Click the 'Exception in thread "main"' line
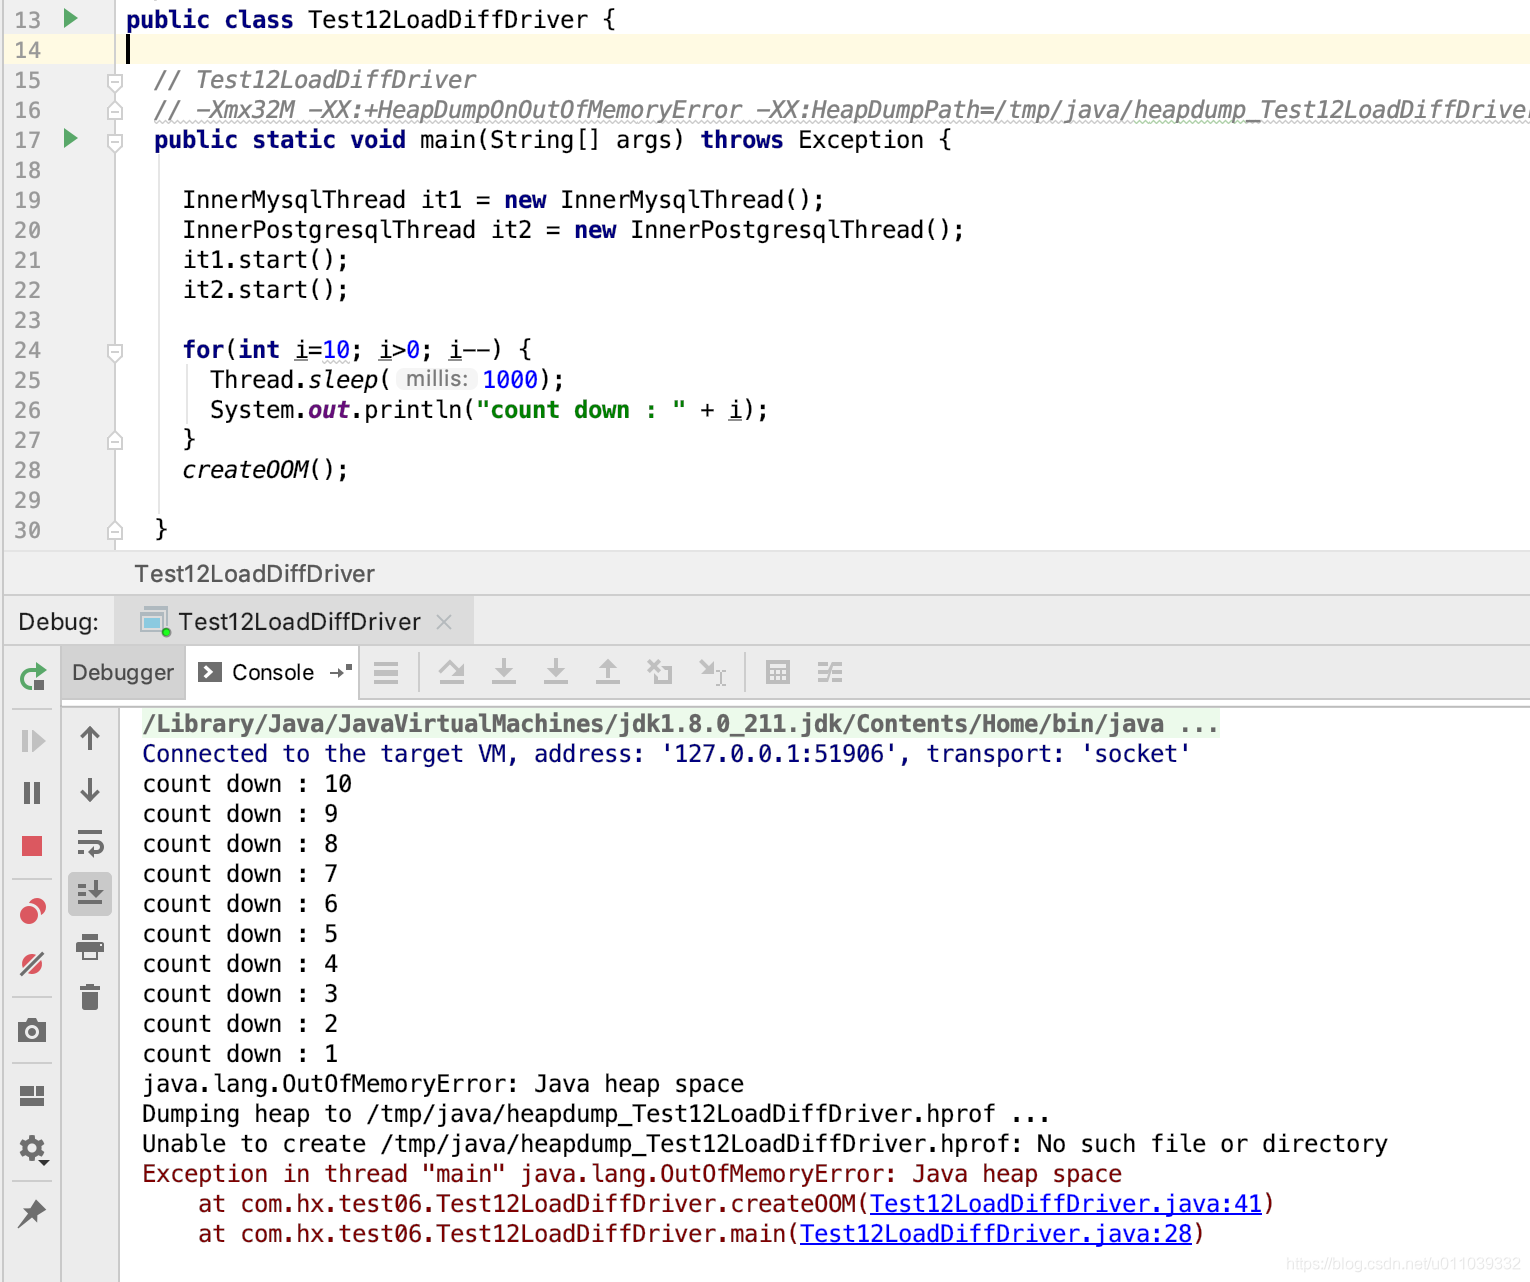This screenshot has height=1282, width=1530. tap(632, 1174)
